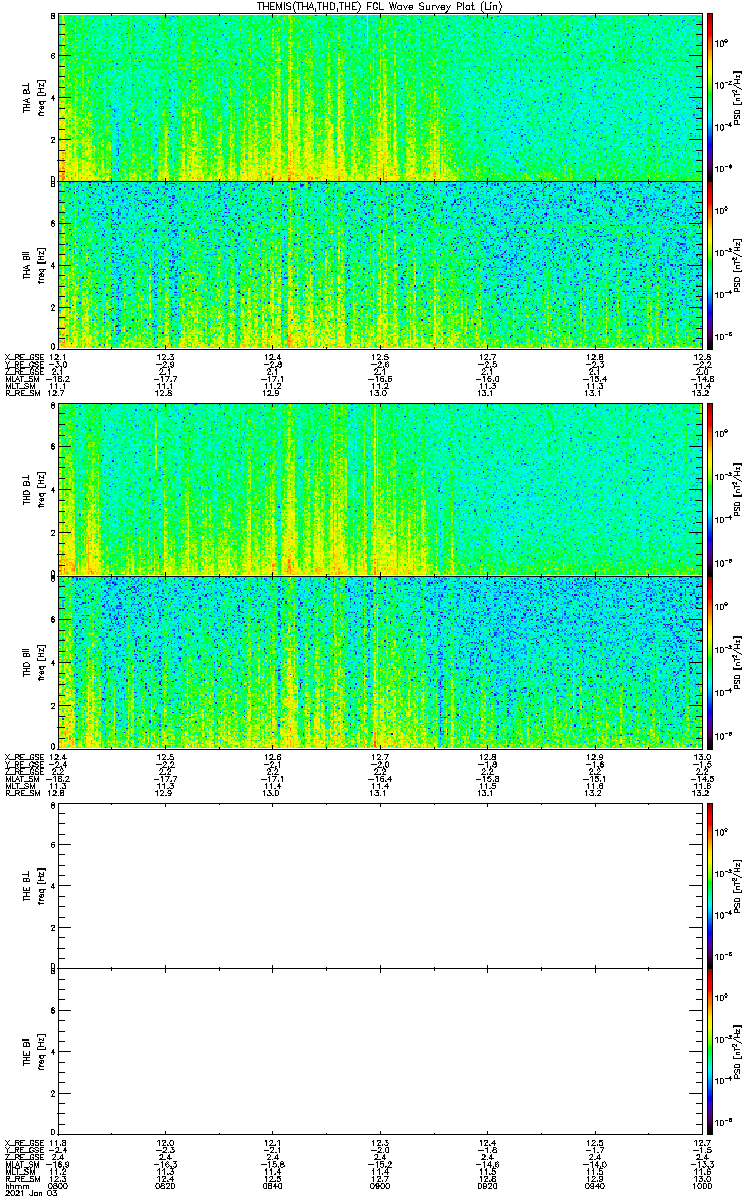
Task: Click the 0920 time tick label
Action: coord(487,1185)
